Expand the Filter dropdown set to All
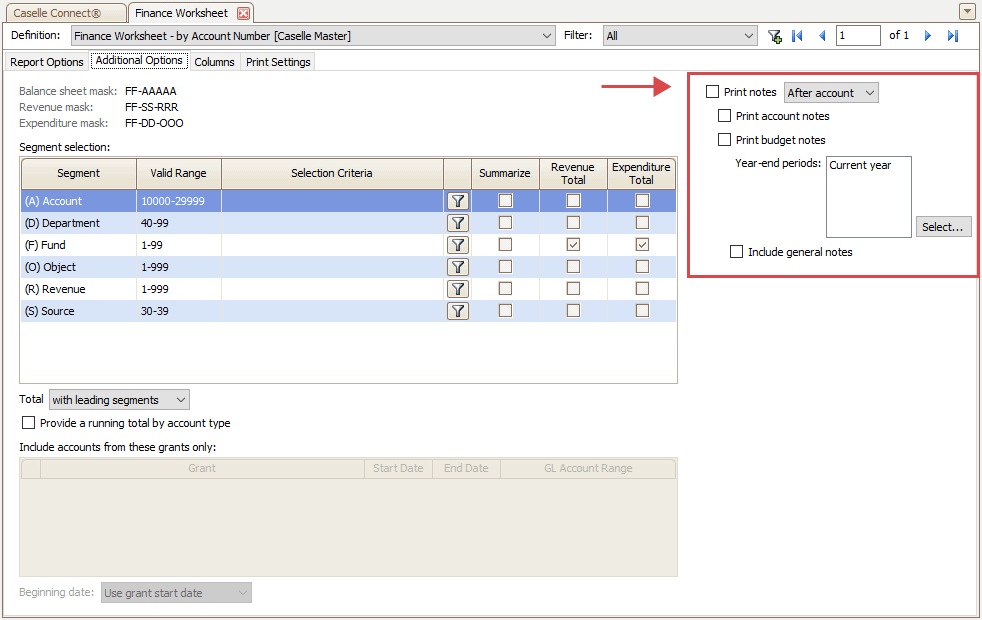Screen dimensions: 982x620 pos(749,36)
